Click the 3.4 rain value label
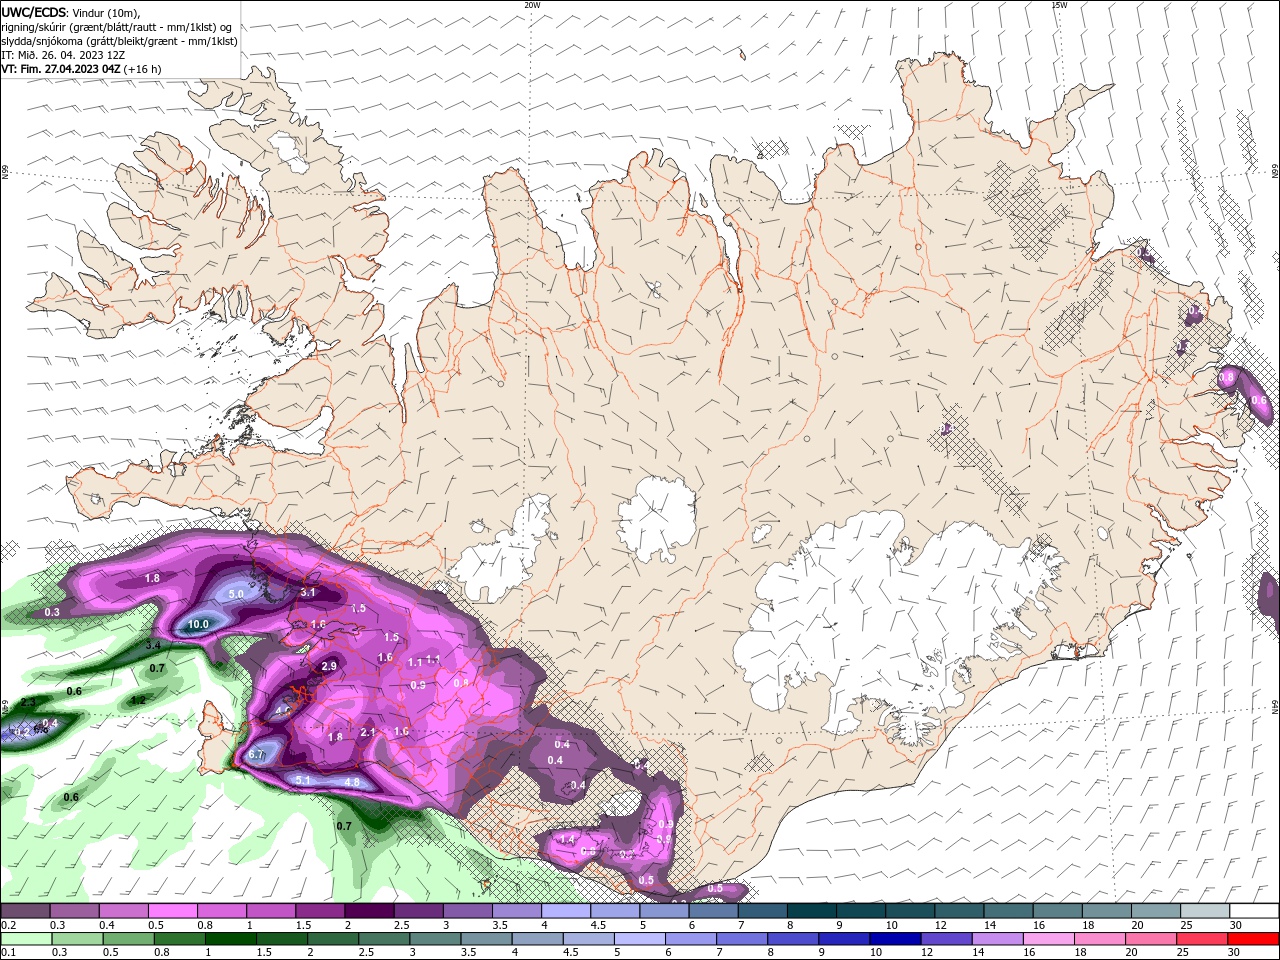Image resolution: width=1280 pixels, height=960 pixels. (x=153, y=646)
